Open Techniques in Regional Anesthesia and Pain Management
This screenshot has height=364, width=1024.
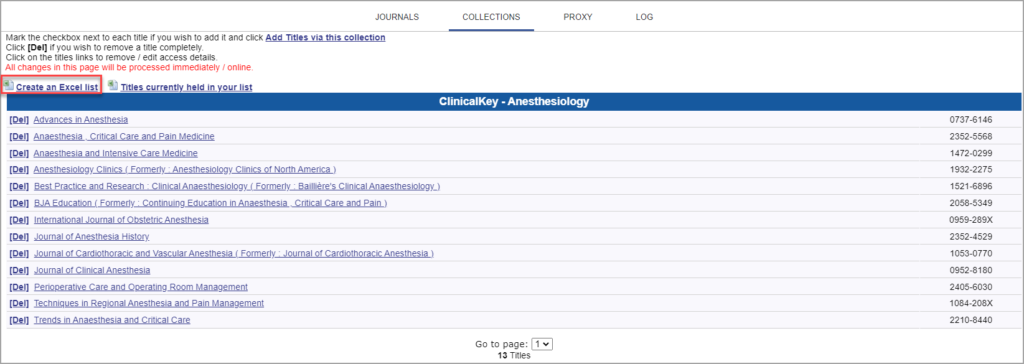(149, 303)
